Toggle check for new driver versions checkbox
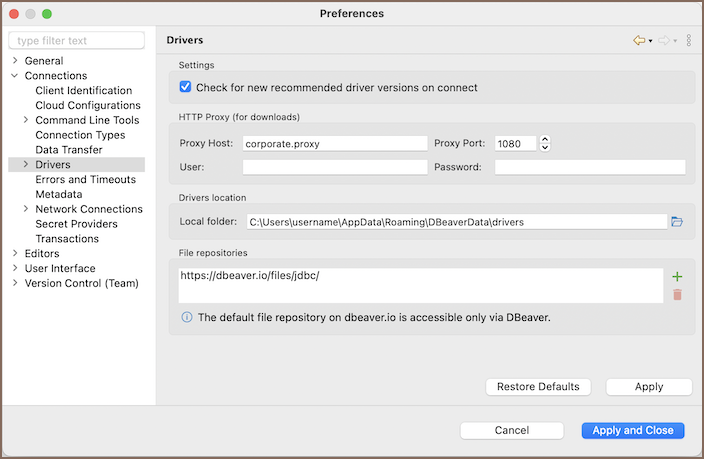Screen dimensions: 704x459 tap(185, 87)
